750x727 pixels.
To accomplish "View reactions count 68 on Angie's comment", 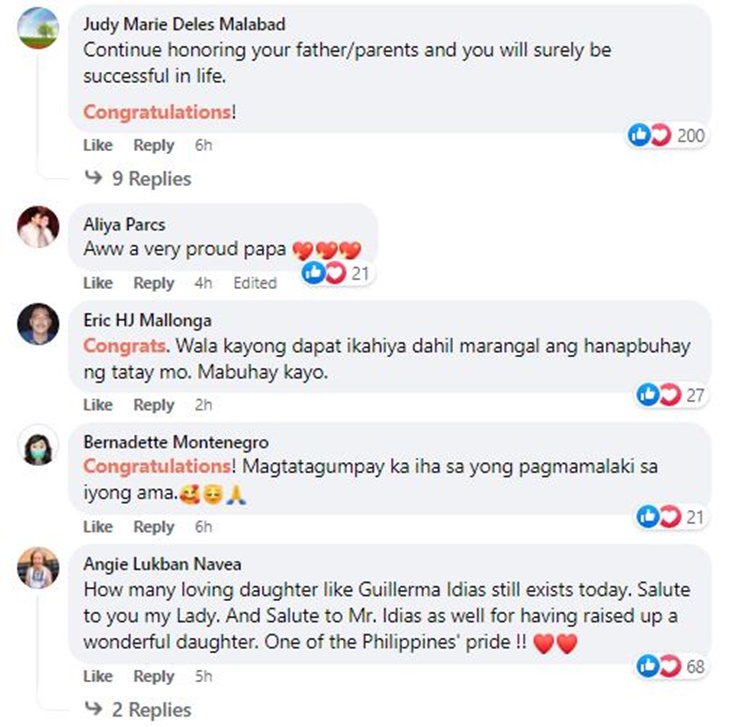I will (x=671, y=666).
